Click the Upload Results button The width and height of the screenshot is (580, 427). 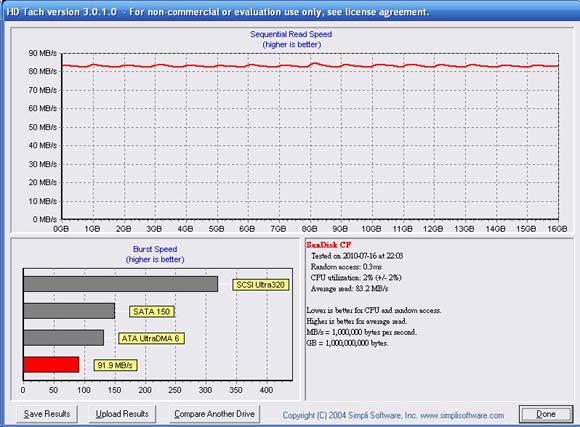point(122,414)
